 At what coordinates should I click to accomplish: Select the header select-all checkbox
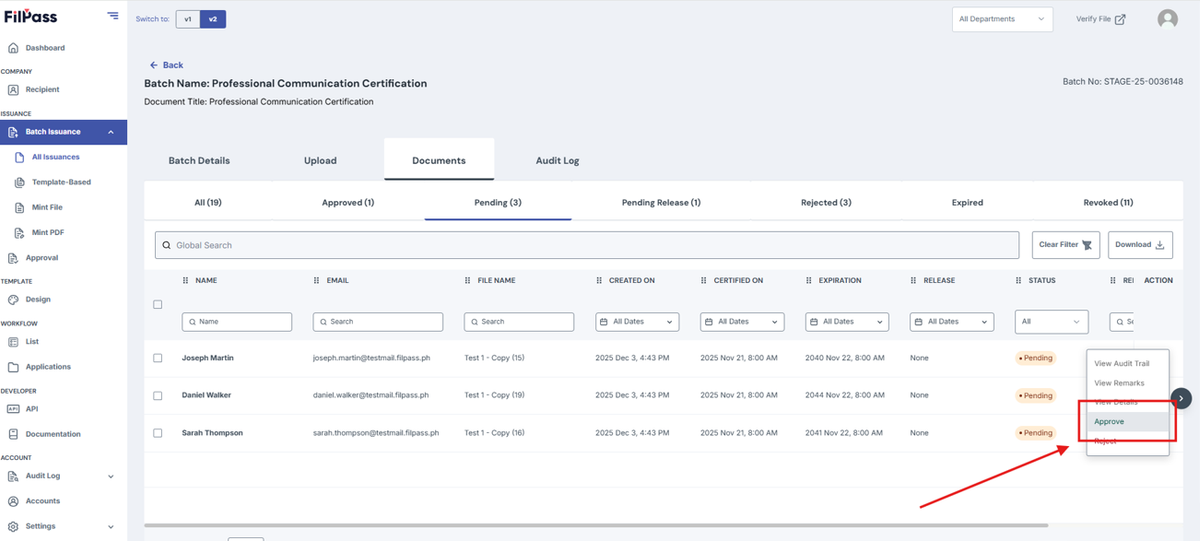157,304
